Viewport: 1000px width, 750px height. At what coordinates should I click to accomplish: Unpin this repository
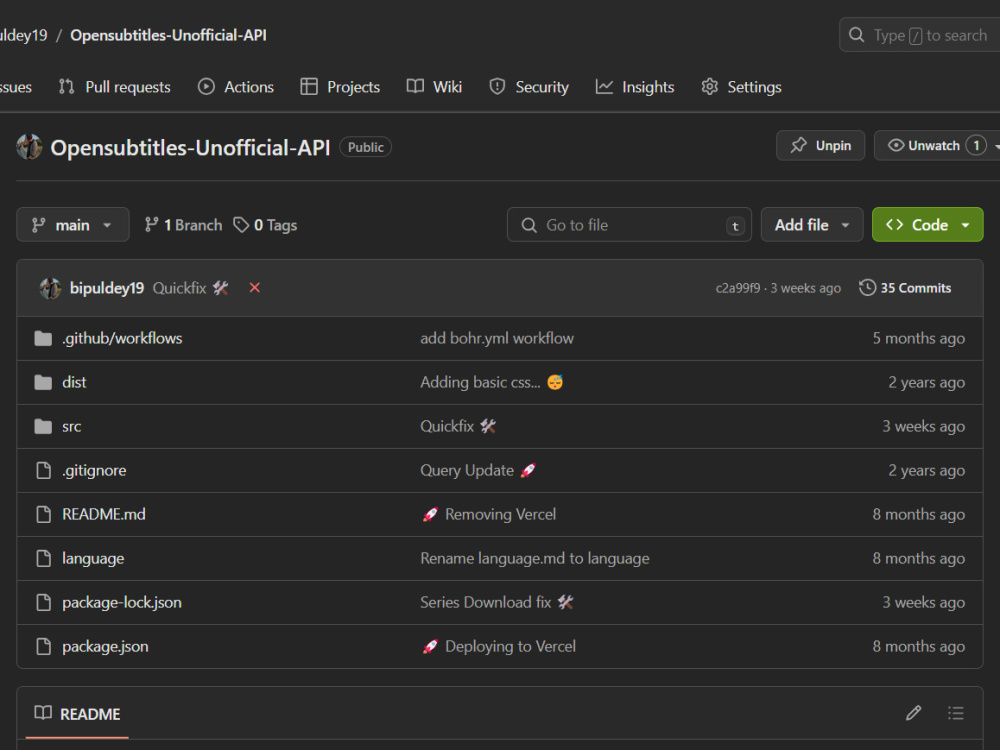pos(820,145)
